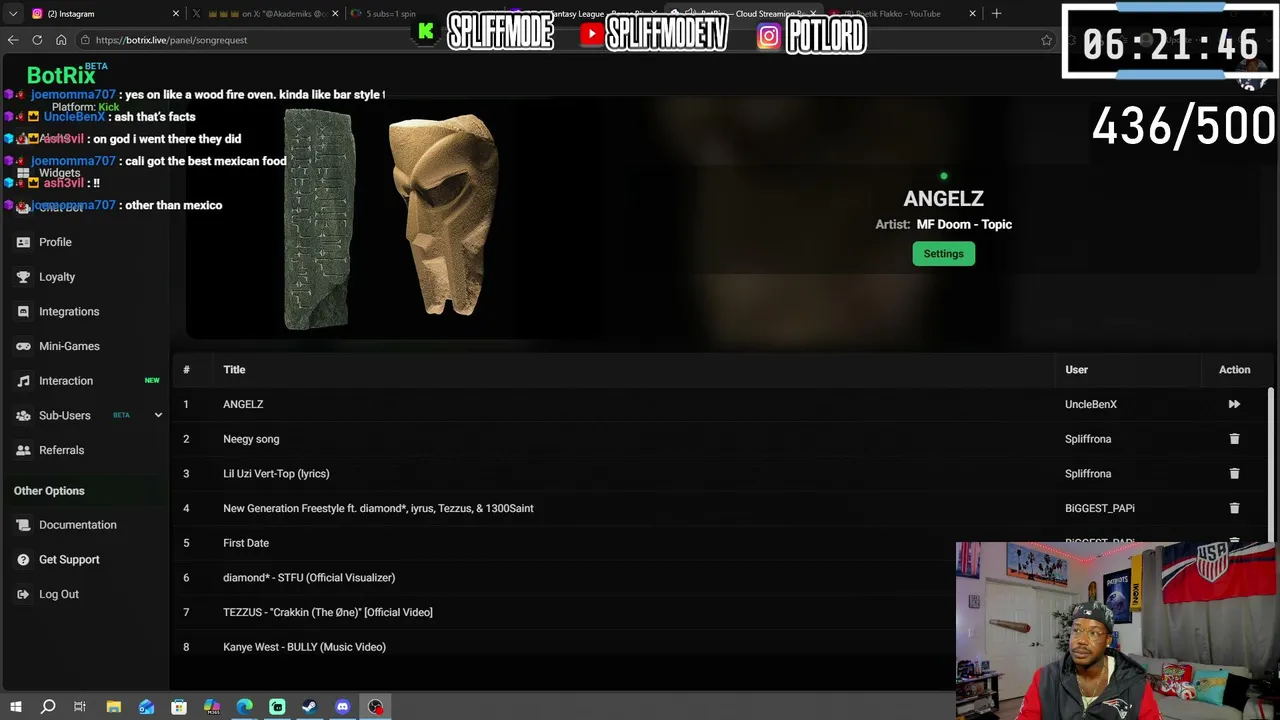Open OBS Studio from the taskbar
The height and width of the screenshot is (720, 1280).
[376, 707]
